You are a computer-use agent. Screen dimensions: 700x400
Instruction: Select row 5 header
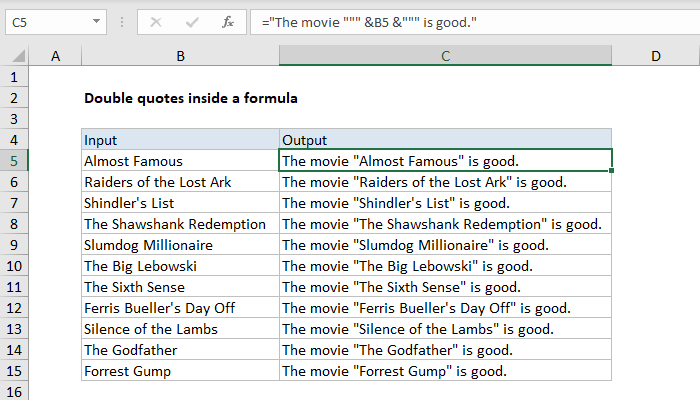pyautogui.click(x=15, y=160)
